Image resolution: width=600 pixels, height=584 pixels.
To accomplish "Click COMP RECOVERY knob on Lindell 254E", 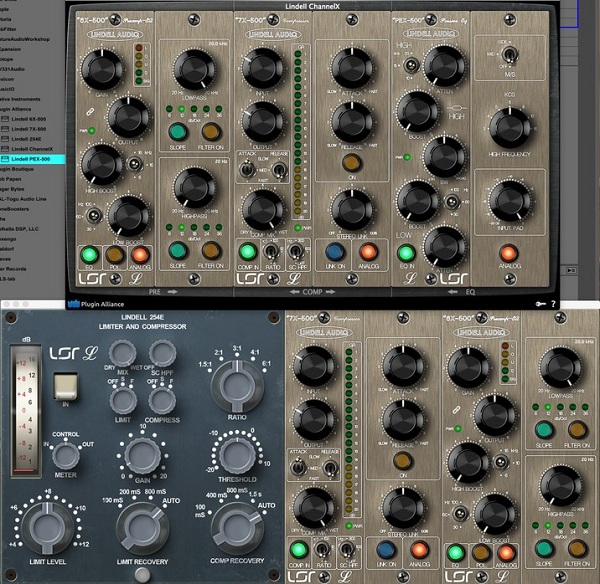I will point(237,528).
